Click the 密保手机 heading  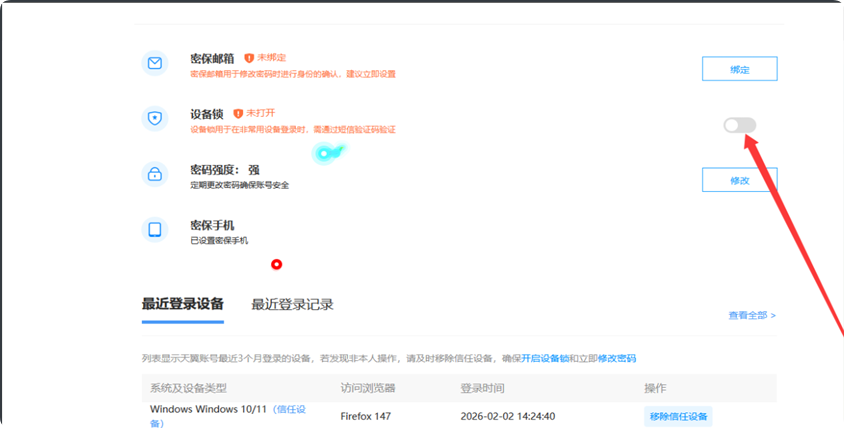coord(212,226)
